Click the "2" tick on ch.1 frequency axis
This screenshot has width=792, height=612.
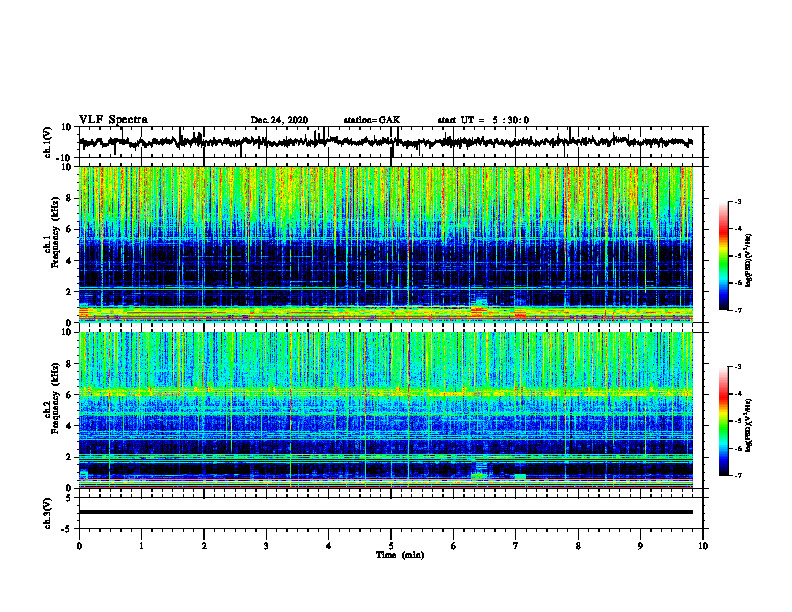(68, 292)
